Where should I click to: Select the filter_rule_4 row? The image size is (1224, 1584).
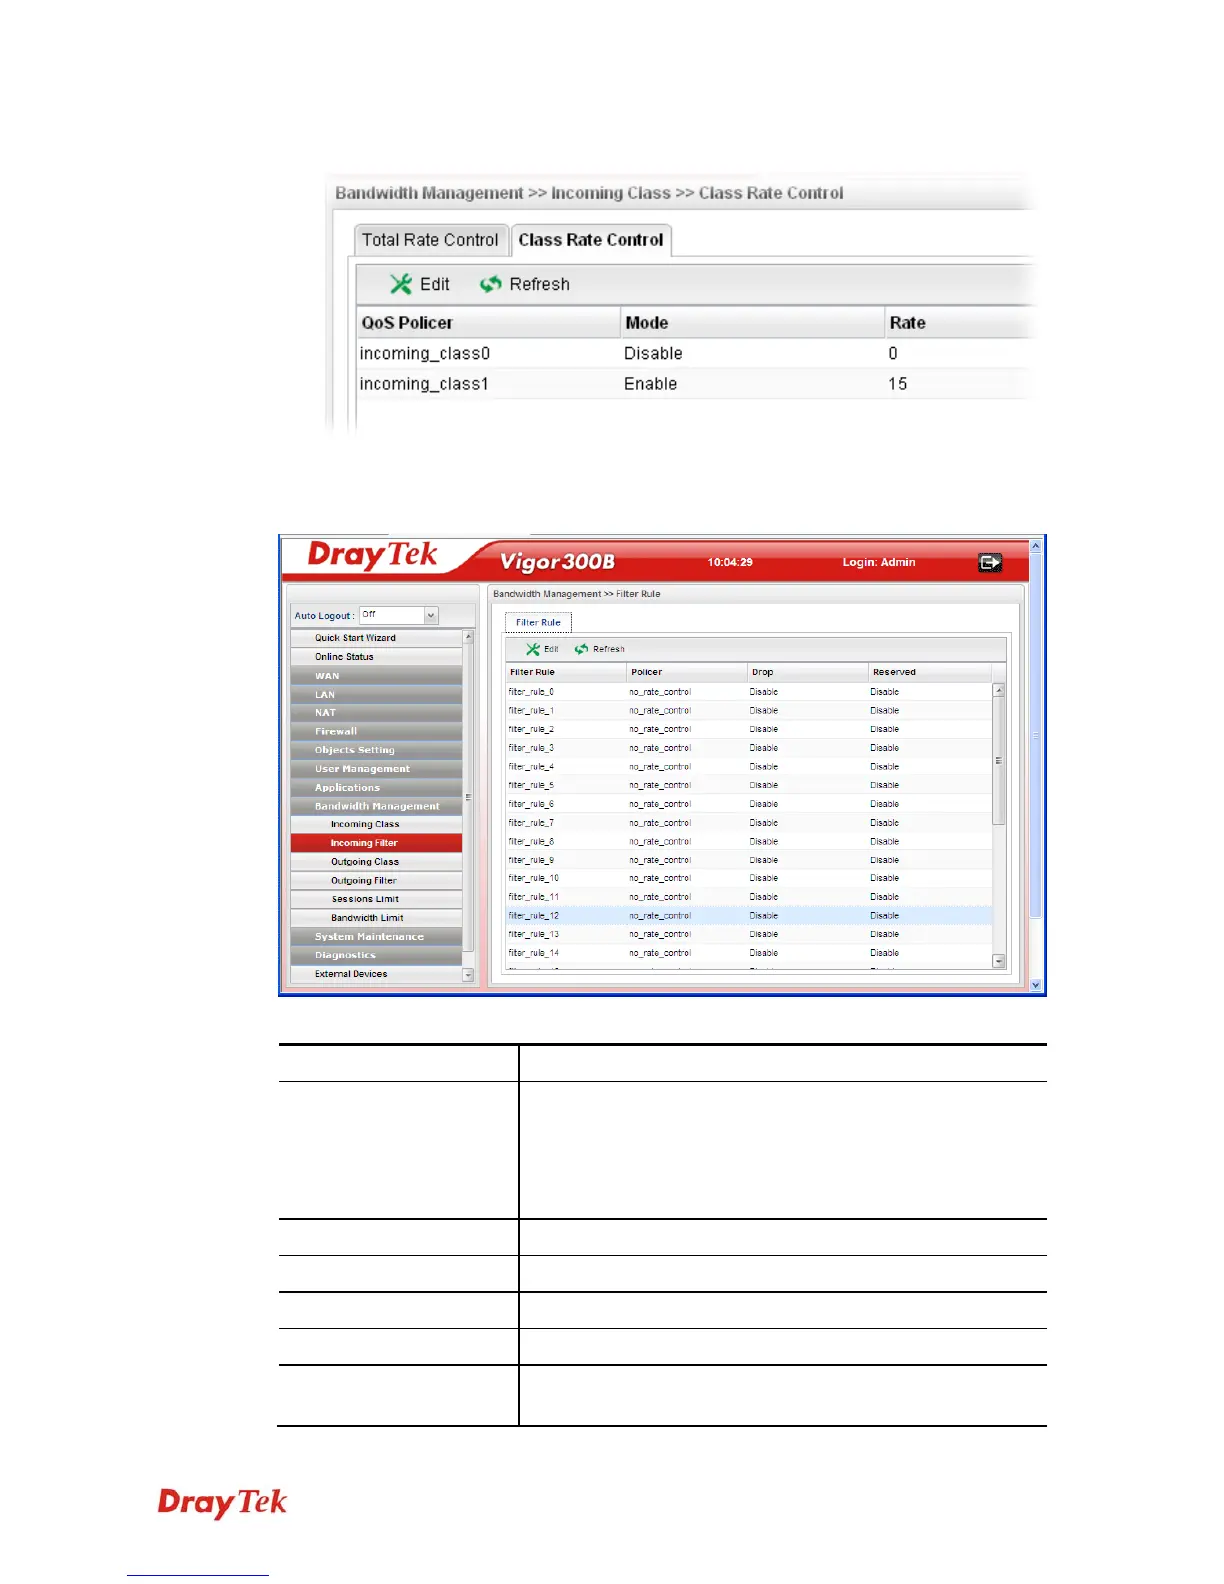pos(749,767)
